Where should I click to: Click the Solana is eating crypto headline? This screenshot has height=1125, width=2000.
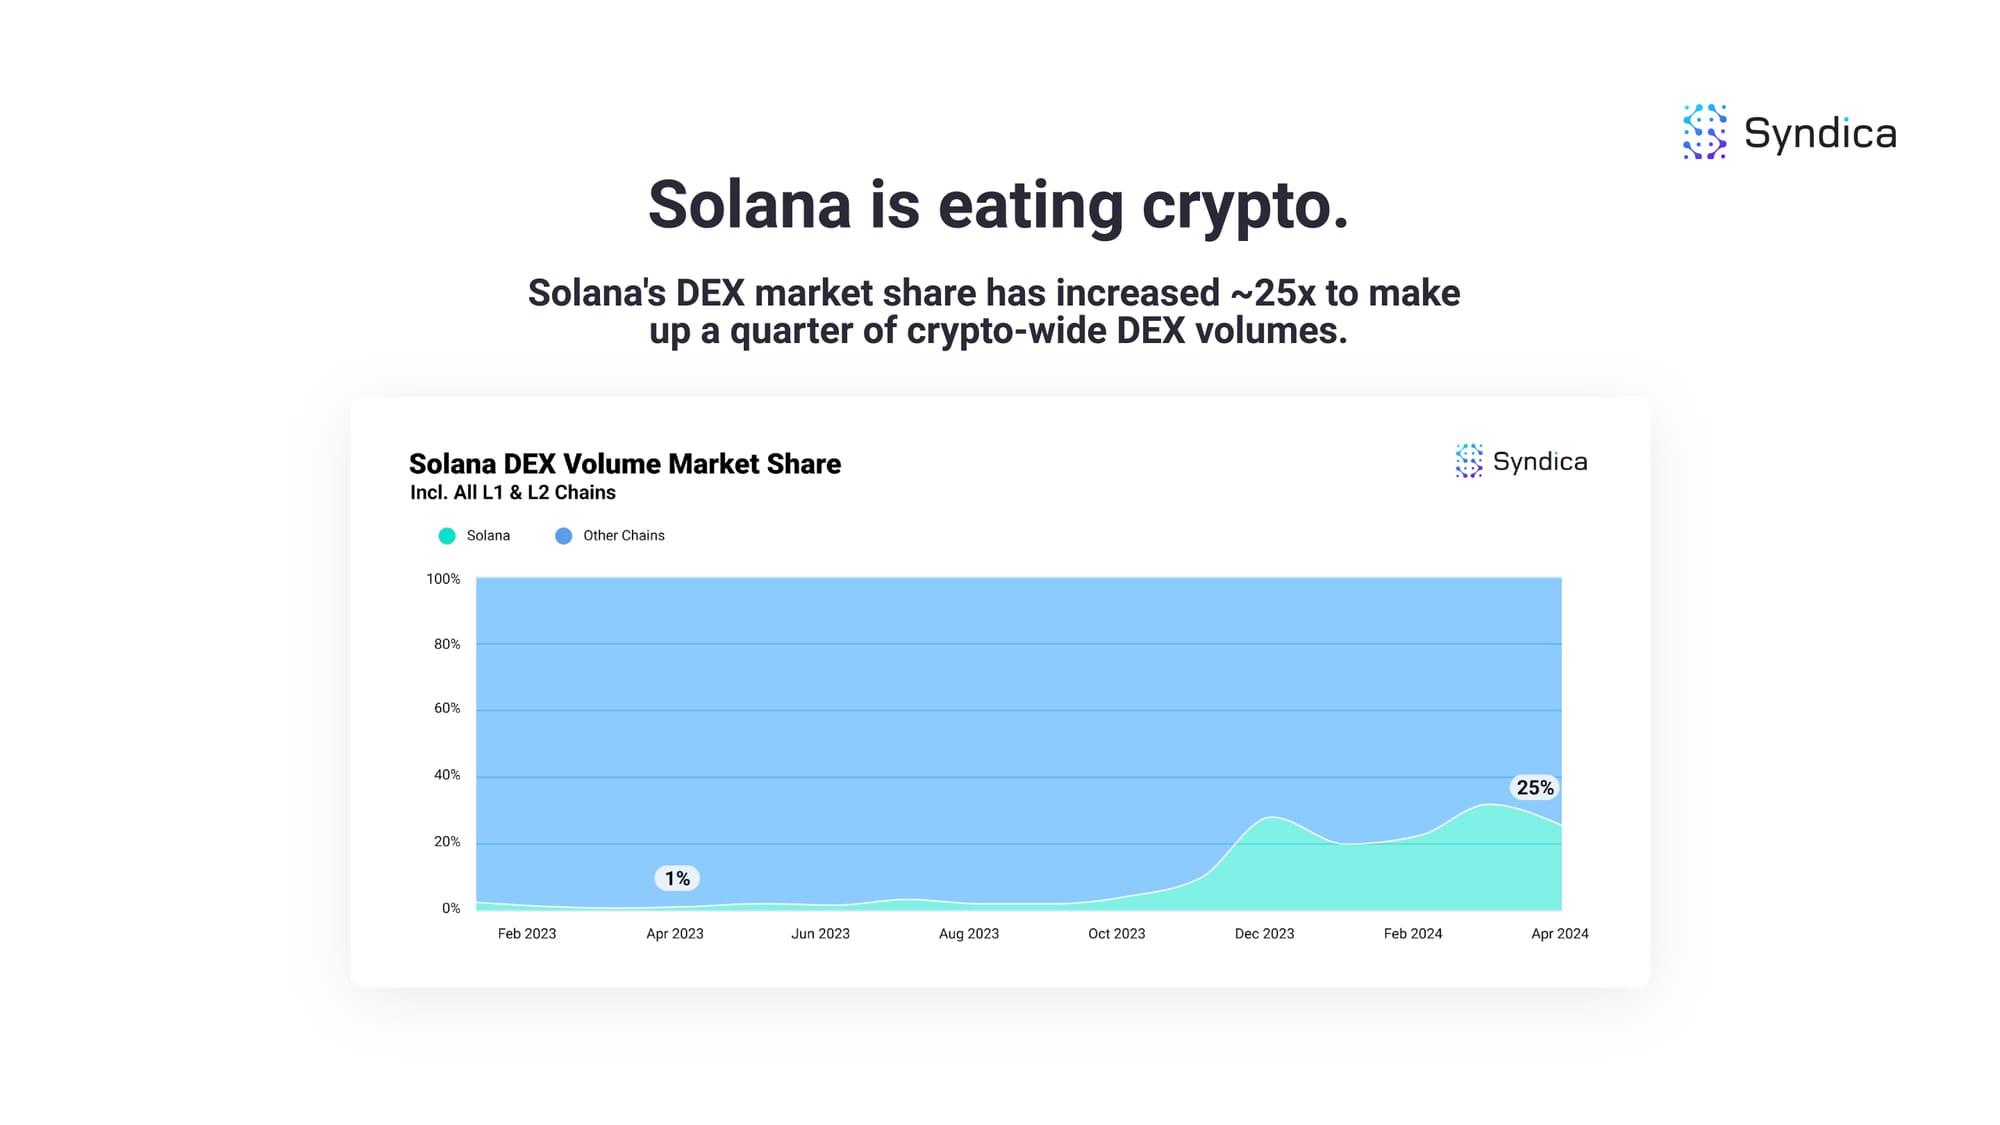coord(999,206)
